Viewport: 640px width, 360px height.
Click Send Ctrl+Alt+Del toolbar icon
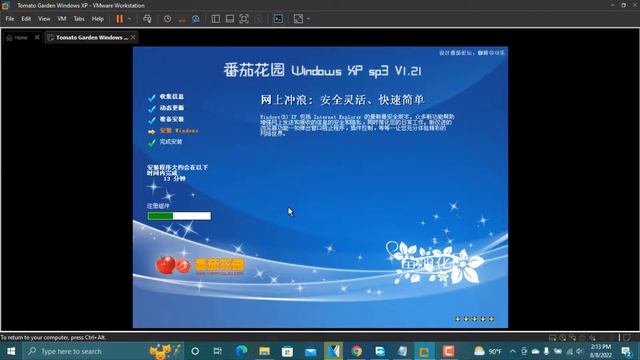(147, 19)
